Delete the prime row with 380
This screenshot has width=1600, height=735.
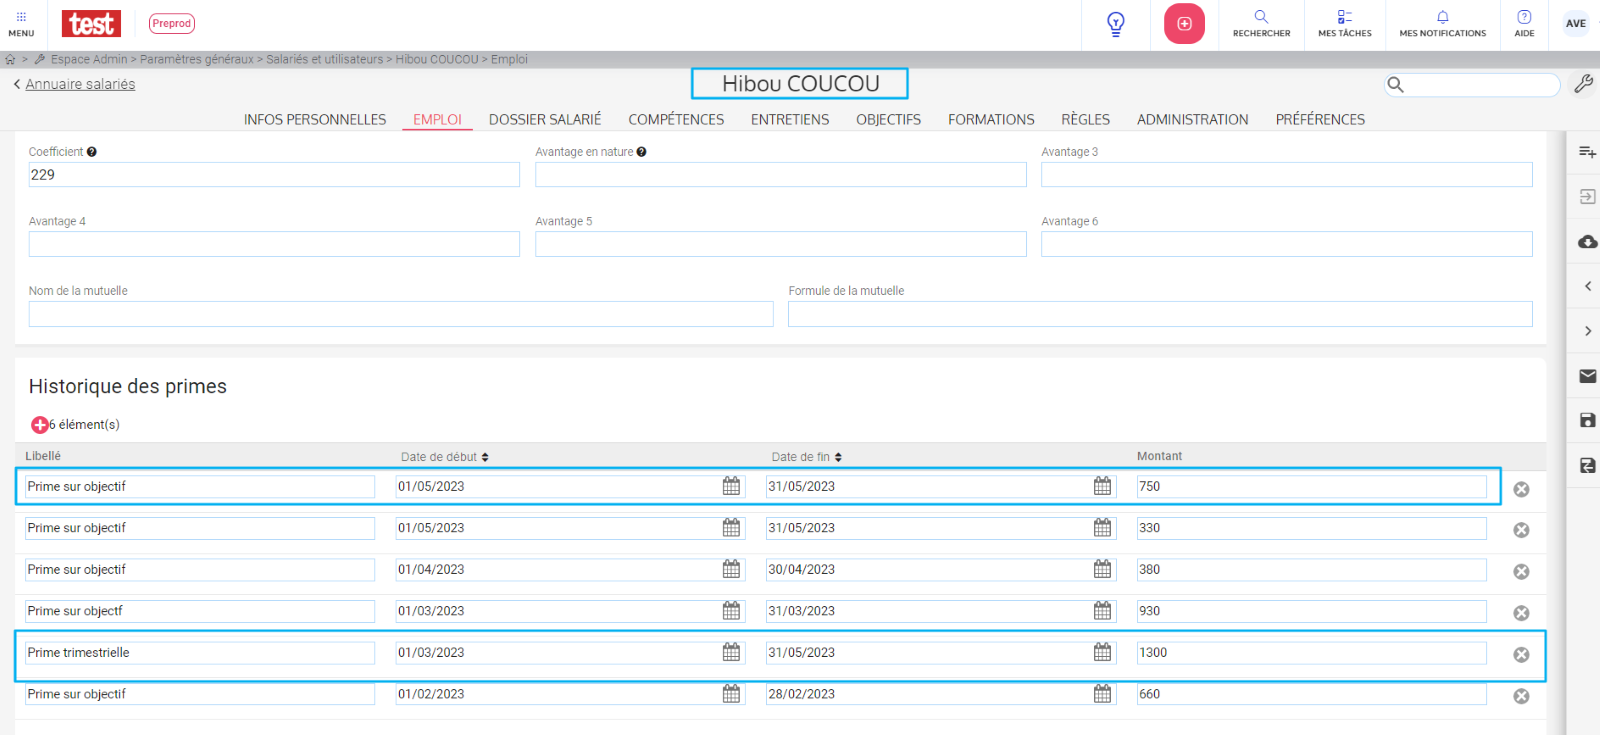coord(1521,572)
